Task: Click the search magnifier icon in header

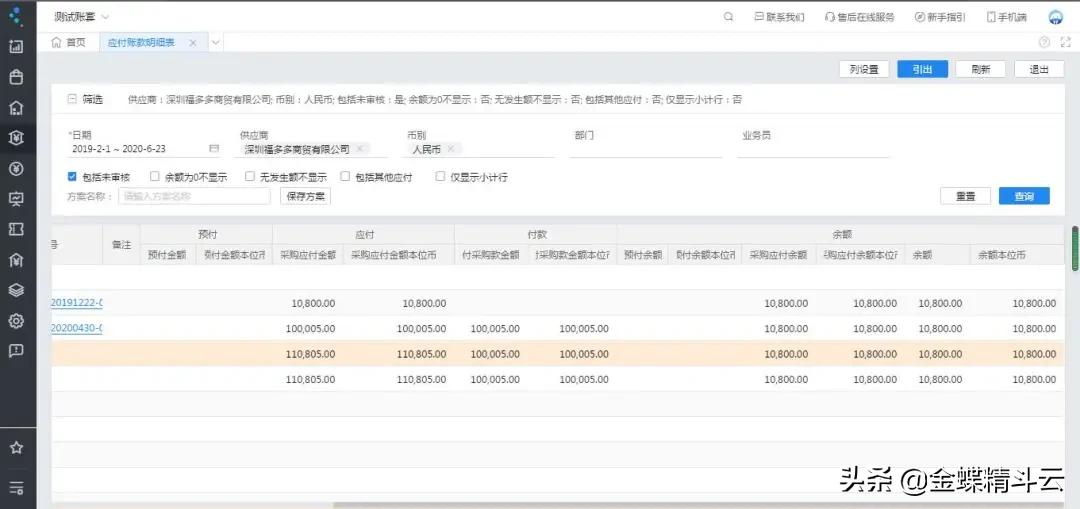Action: coord(729,17)
